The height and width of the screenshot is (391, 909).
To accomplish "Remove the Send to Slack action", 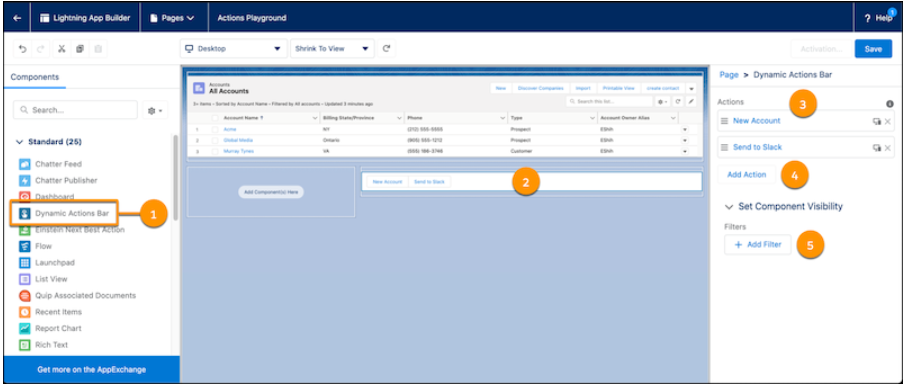I will 888,148.
